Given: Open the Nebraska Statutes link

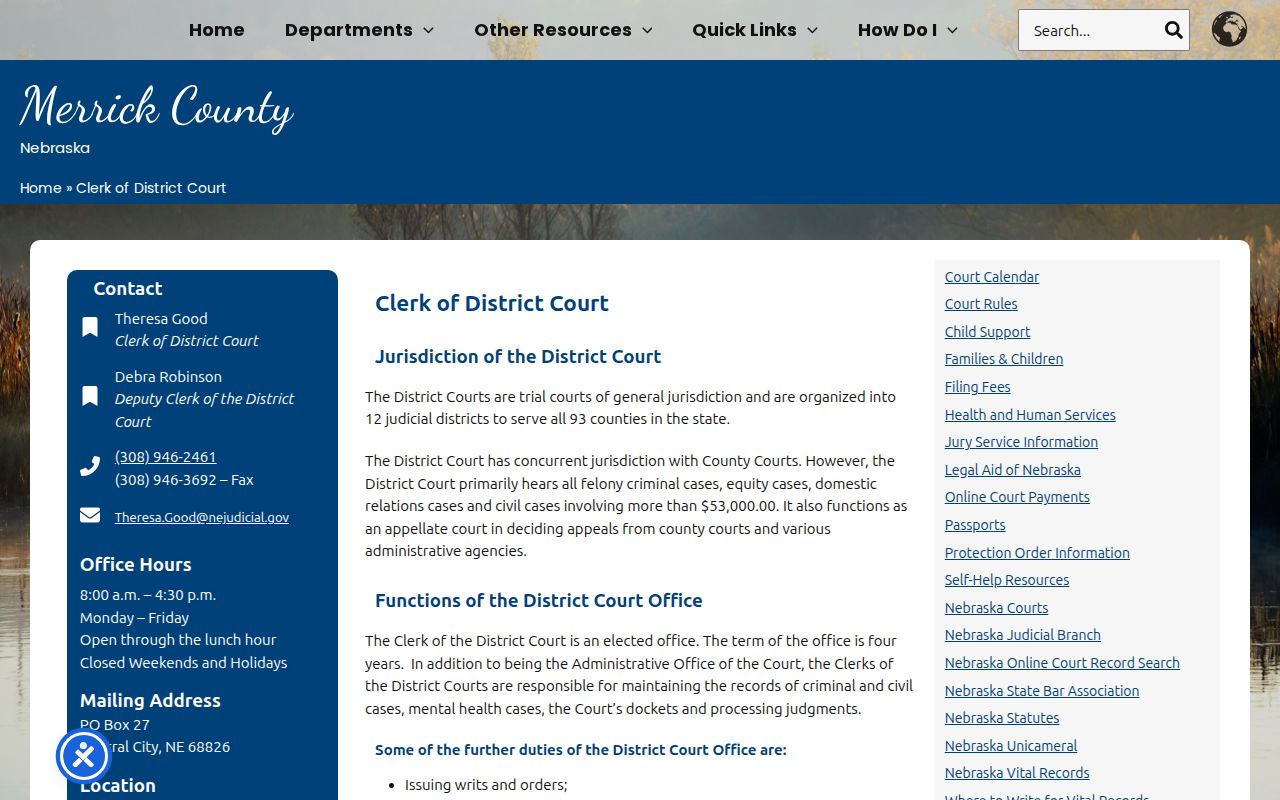Looking at the screenshot, I should click(1002, 718).
